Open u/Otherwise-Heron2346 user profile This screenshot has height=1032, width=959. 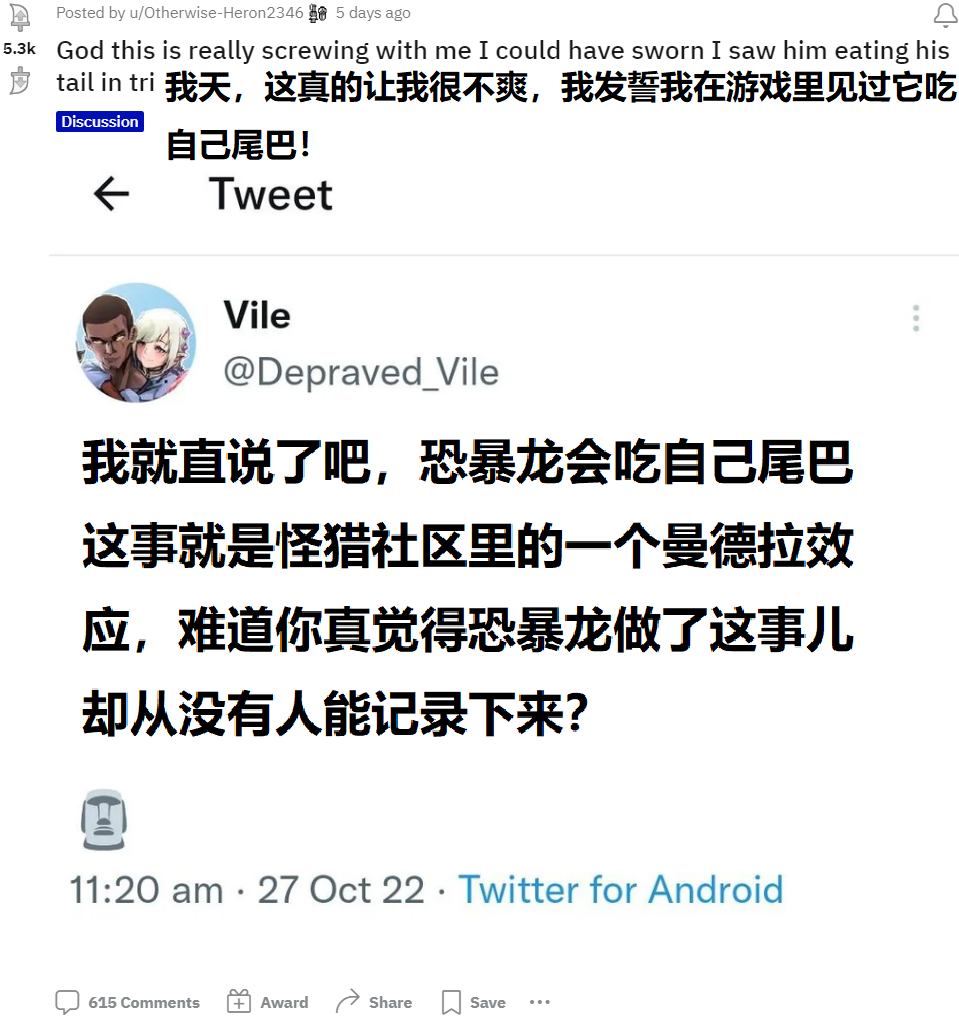point(217,13)
